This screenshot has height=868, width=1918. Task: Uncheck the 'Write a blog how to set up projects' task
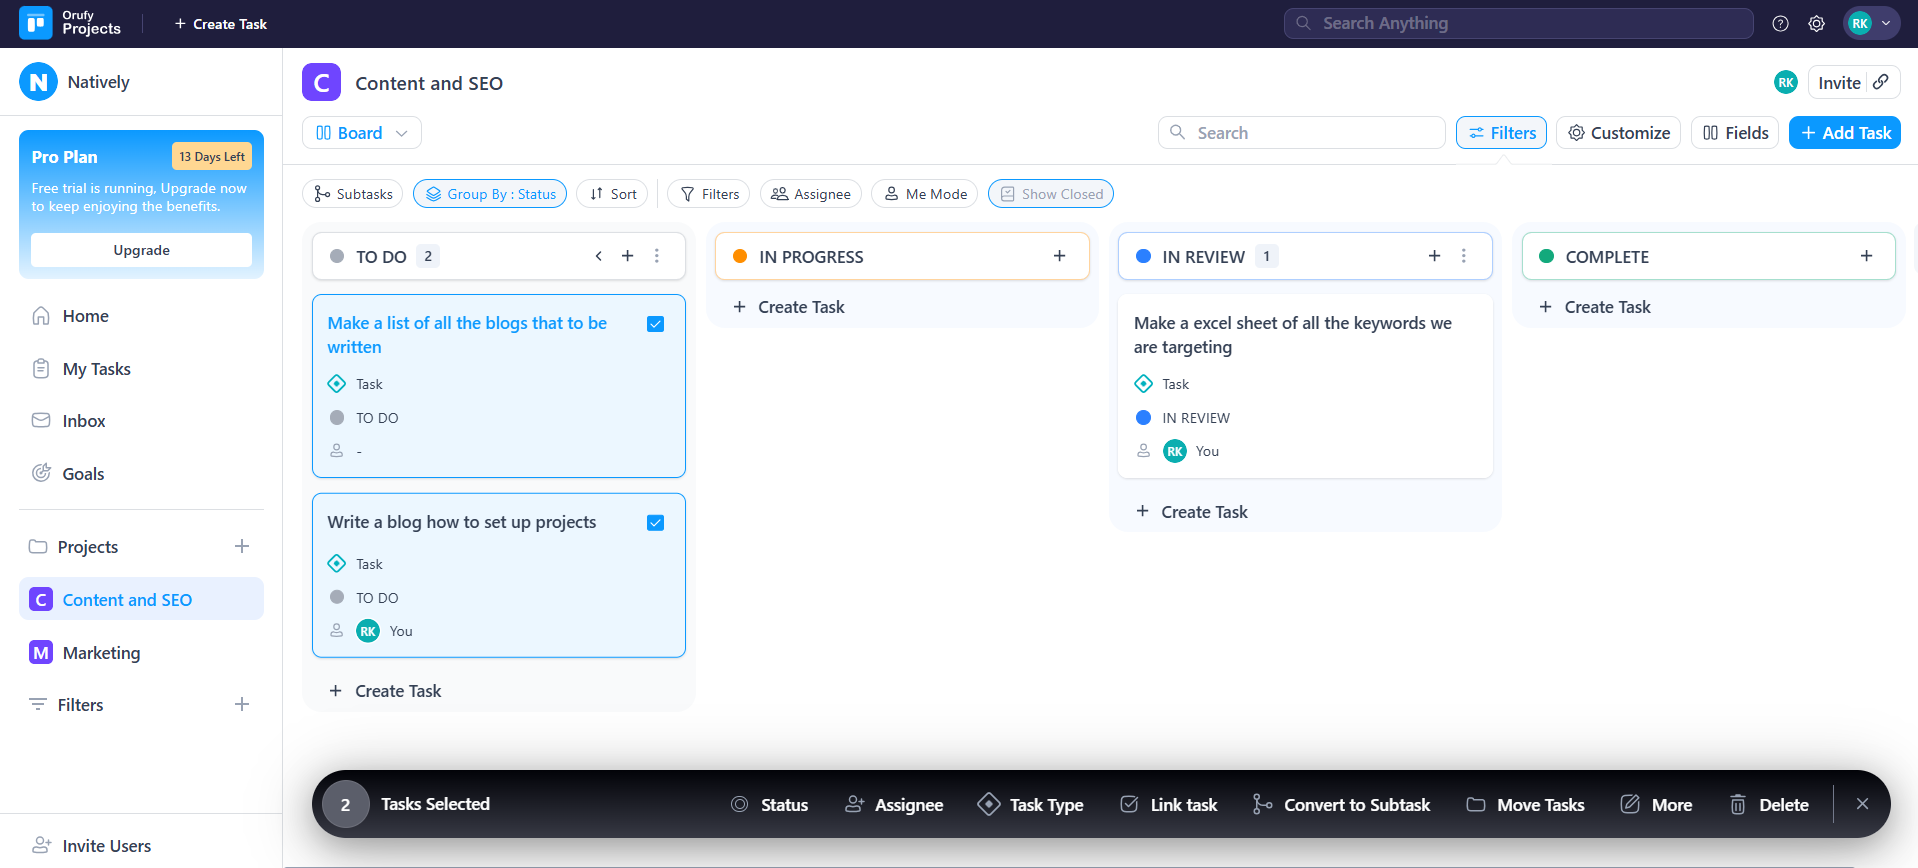click(x=656, y=523)
